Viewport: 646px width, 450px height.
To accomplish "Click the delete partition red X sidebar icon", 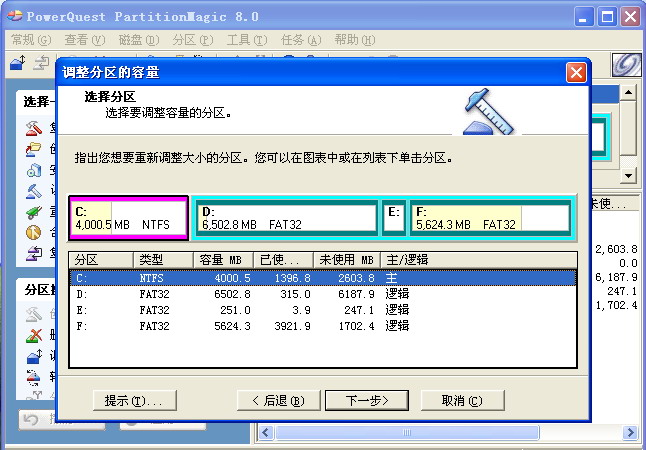I will [x=33, y=335].
